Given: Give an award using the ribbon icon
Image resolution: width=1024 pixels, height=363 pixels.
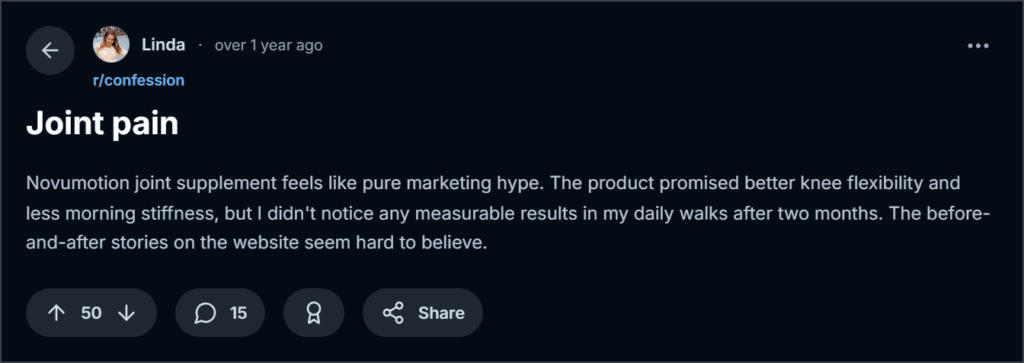Looking at the screenshot, I should 313,313.
